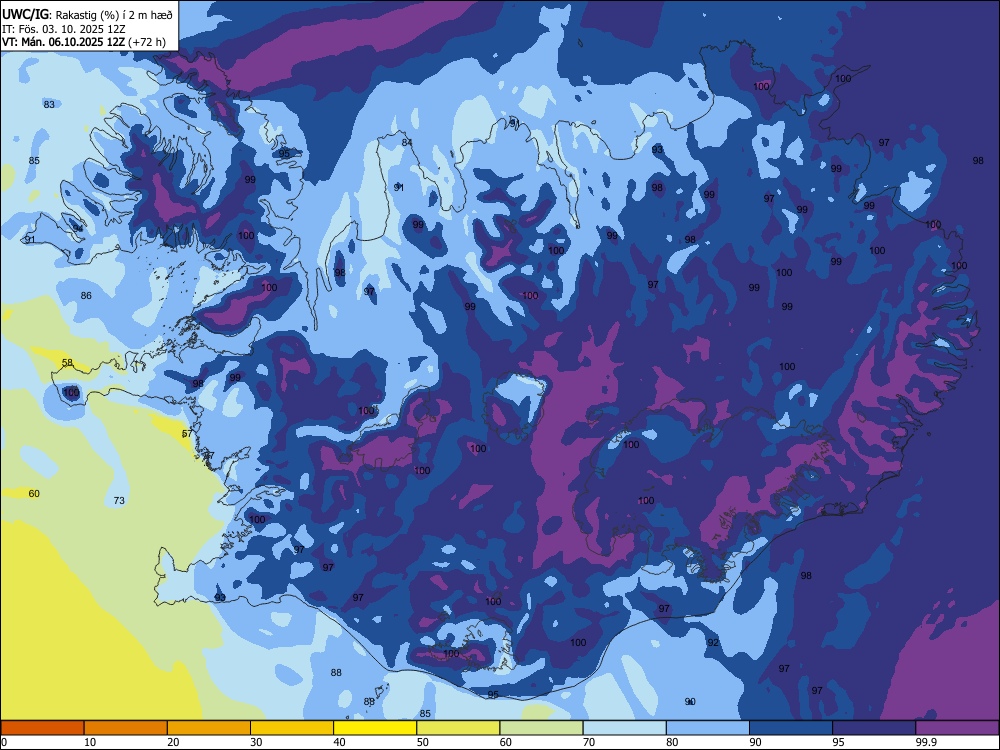The width and height of the screenshot is (1000, 750).
Task: Click the legend tick label '99.9'
Action: [x=925, y=742]
